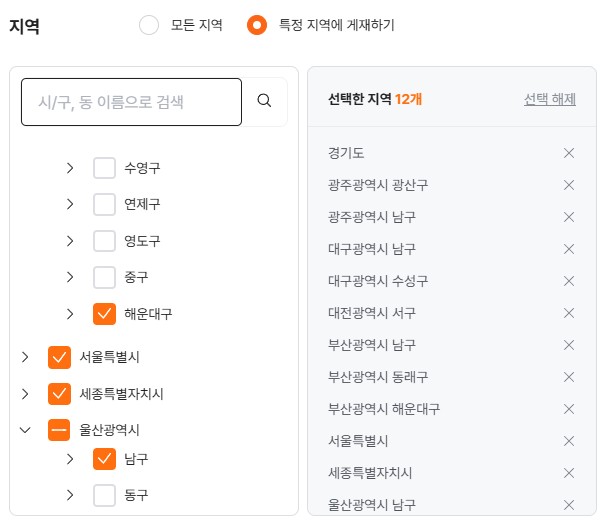Click the search magnifier icon
The height and width of the screenshot is (527, 604).
click(264, 101)
